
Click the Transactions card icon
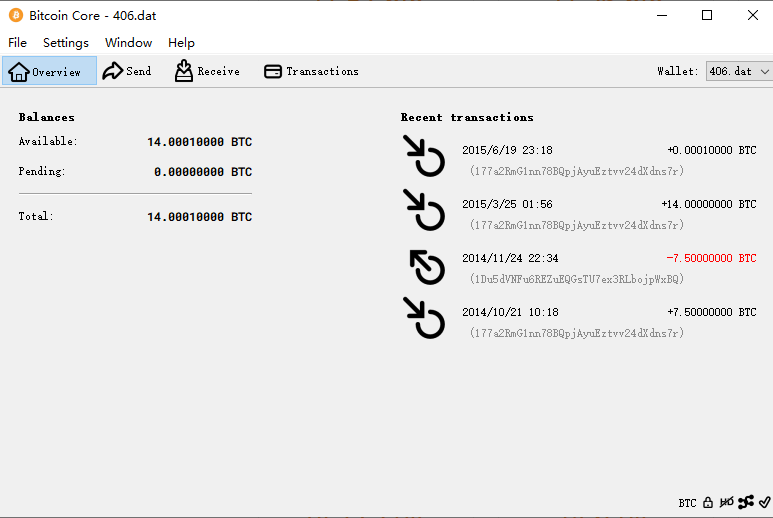(x=272, y=71)
